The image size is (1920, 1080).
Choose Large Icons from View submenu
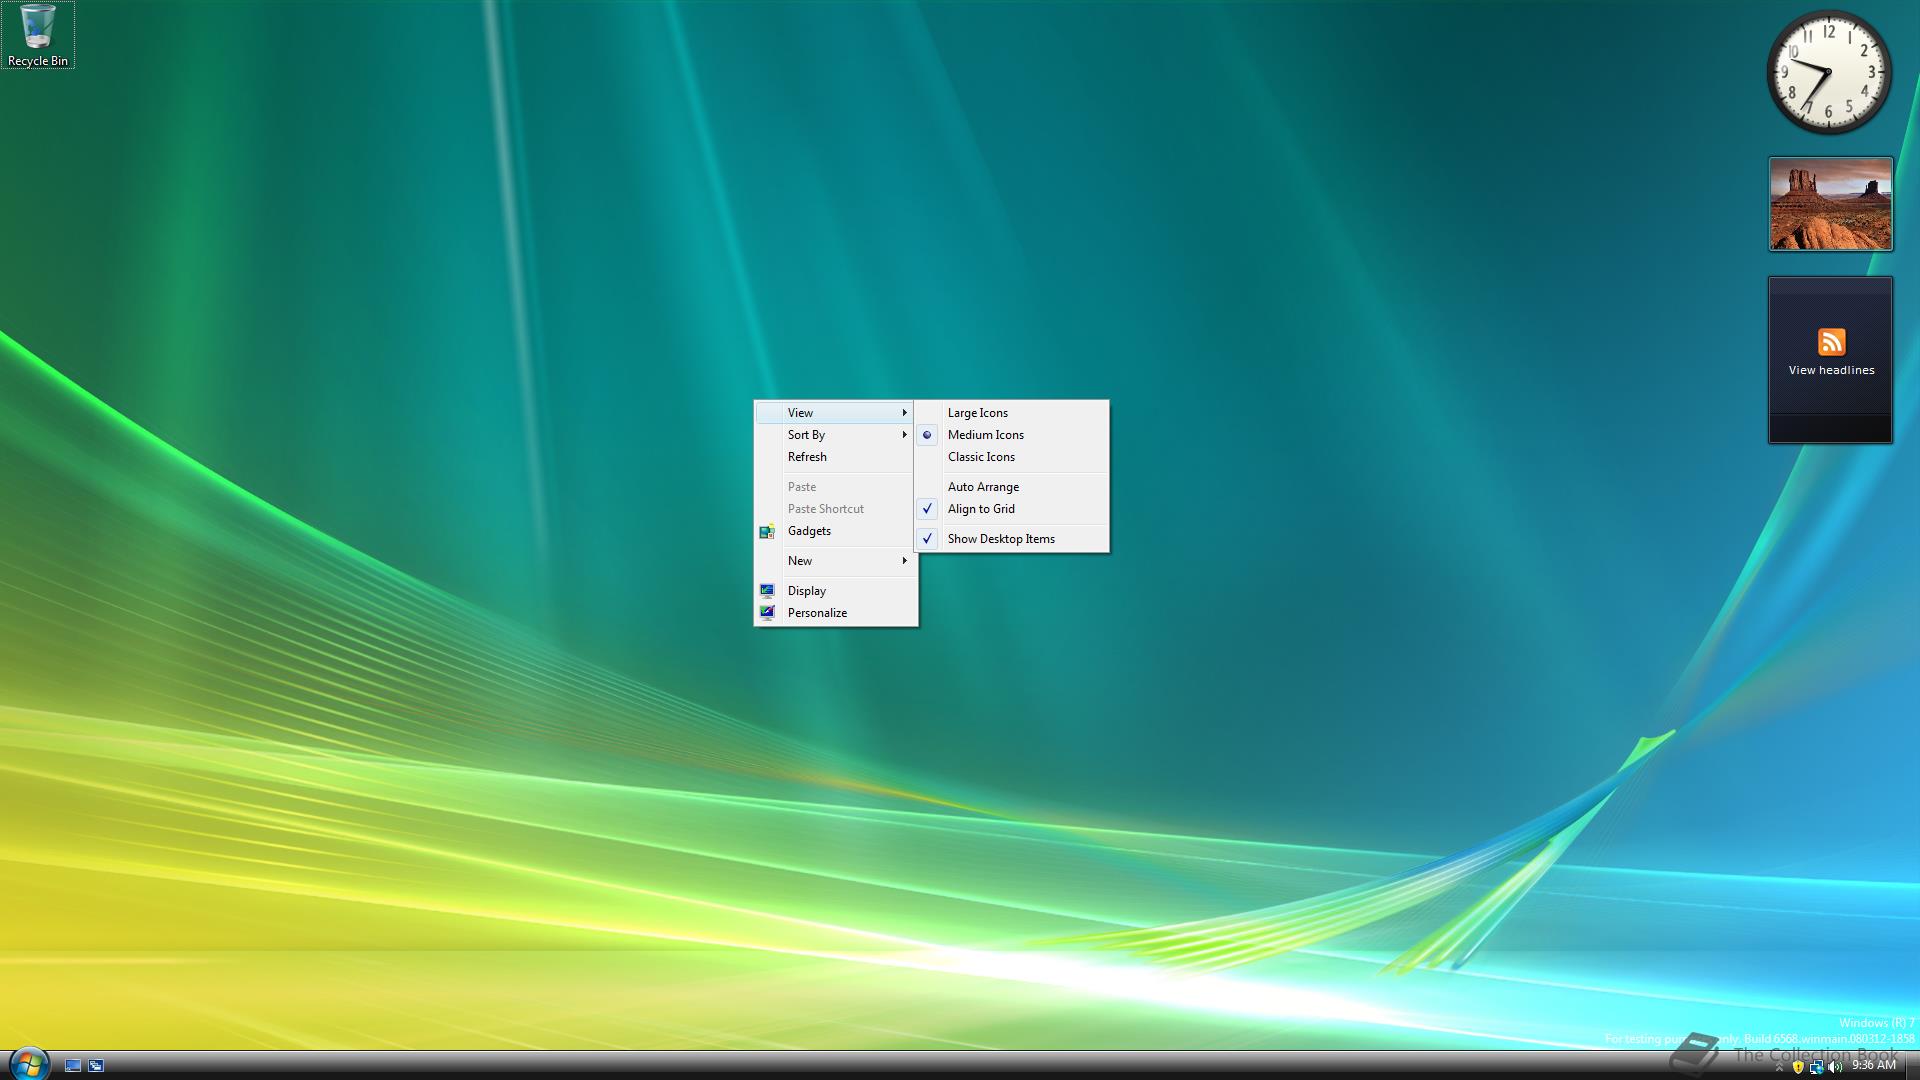pyautogui.click(x=977, y=413)
